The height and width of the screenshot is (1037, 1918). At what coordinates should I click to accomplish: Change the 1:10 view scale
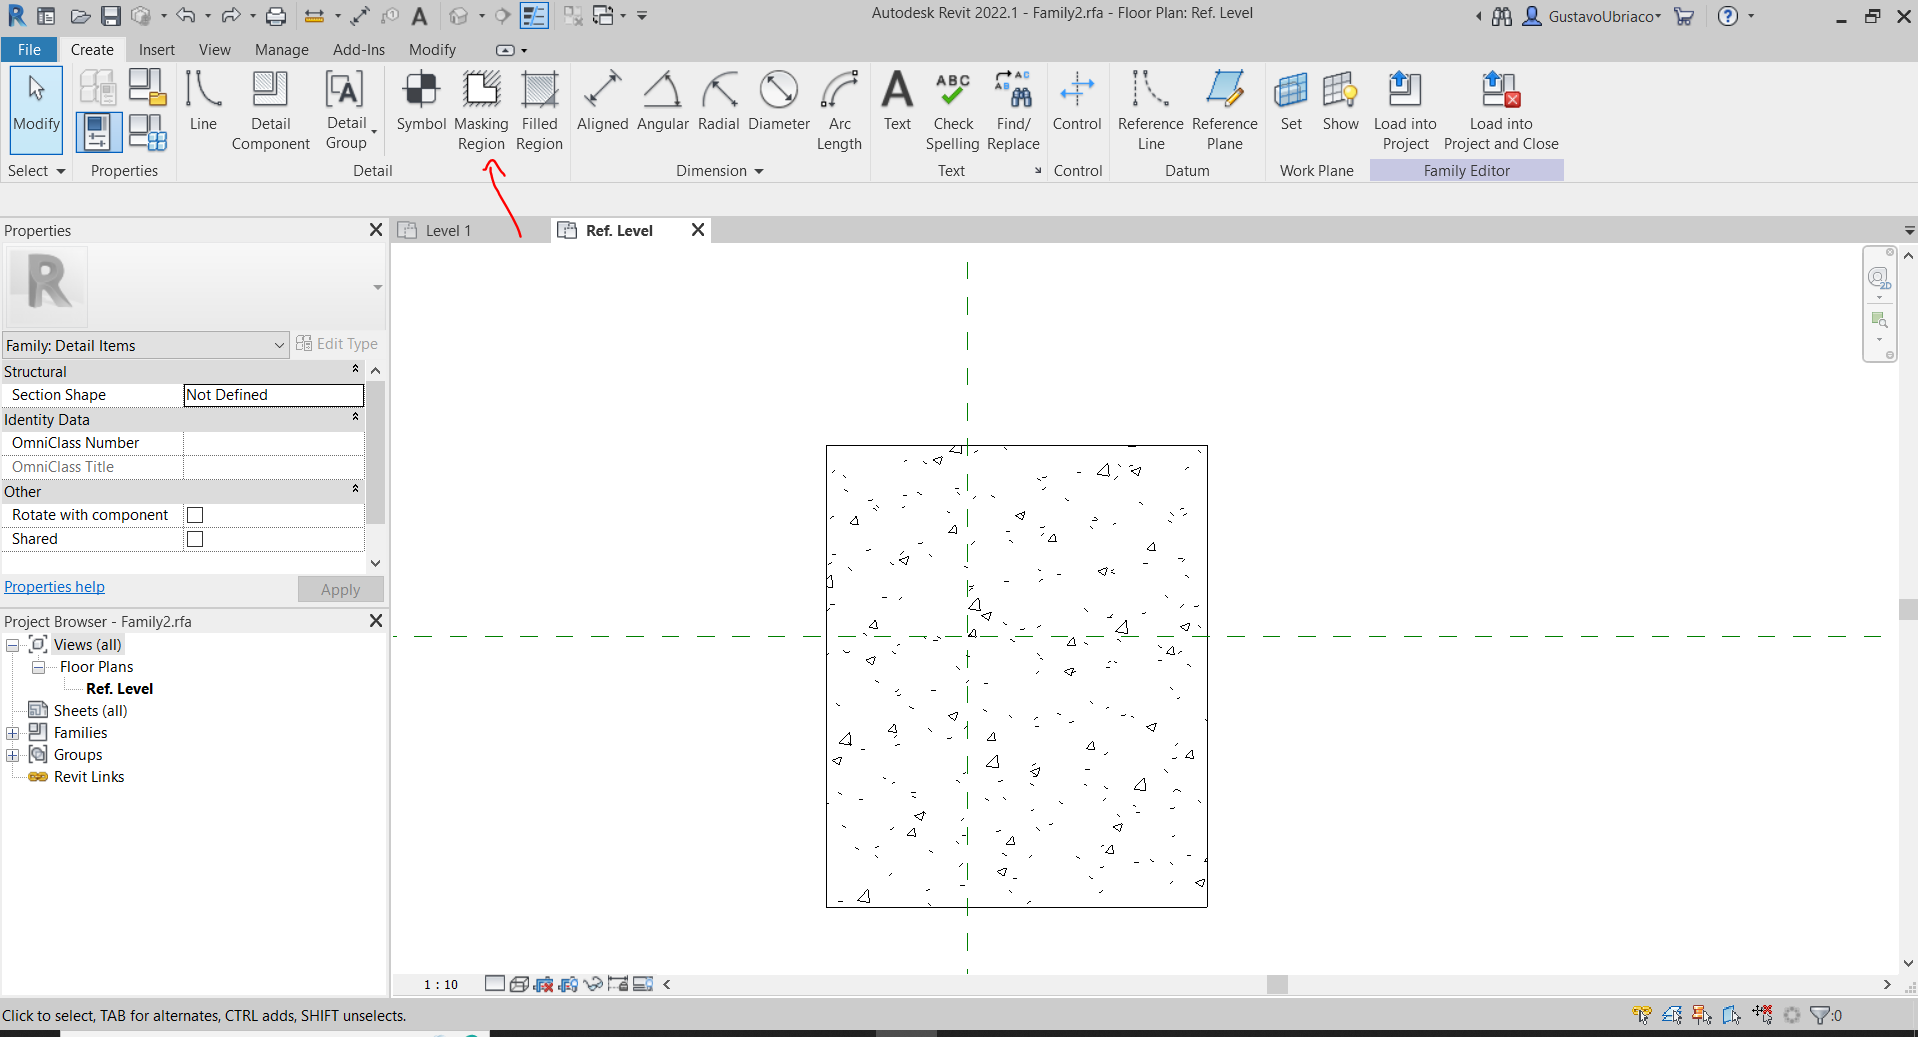pyautogui.click(x=440, y=984)
